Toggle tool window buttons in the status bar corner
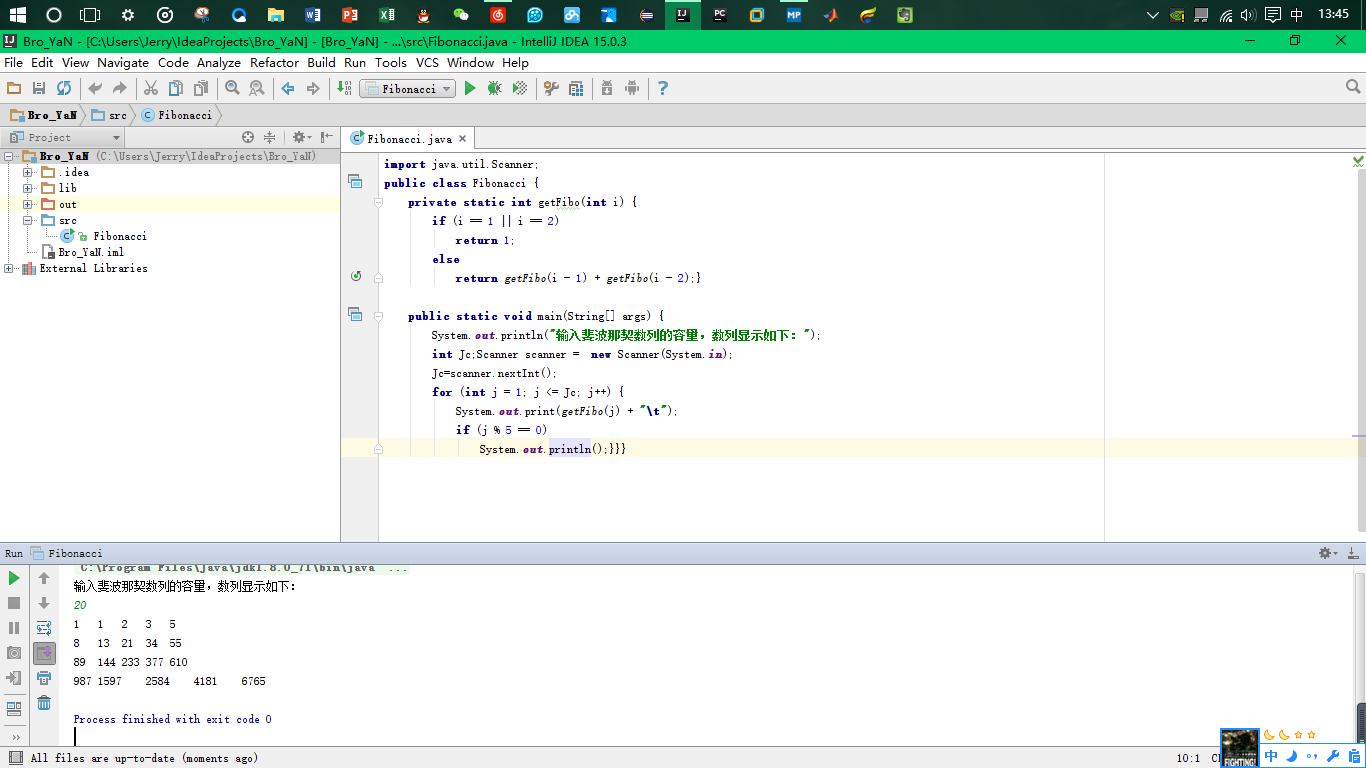 pos(15,758)
